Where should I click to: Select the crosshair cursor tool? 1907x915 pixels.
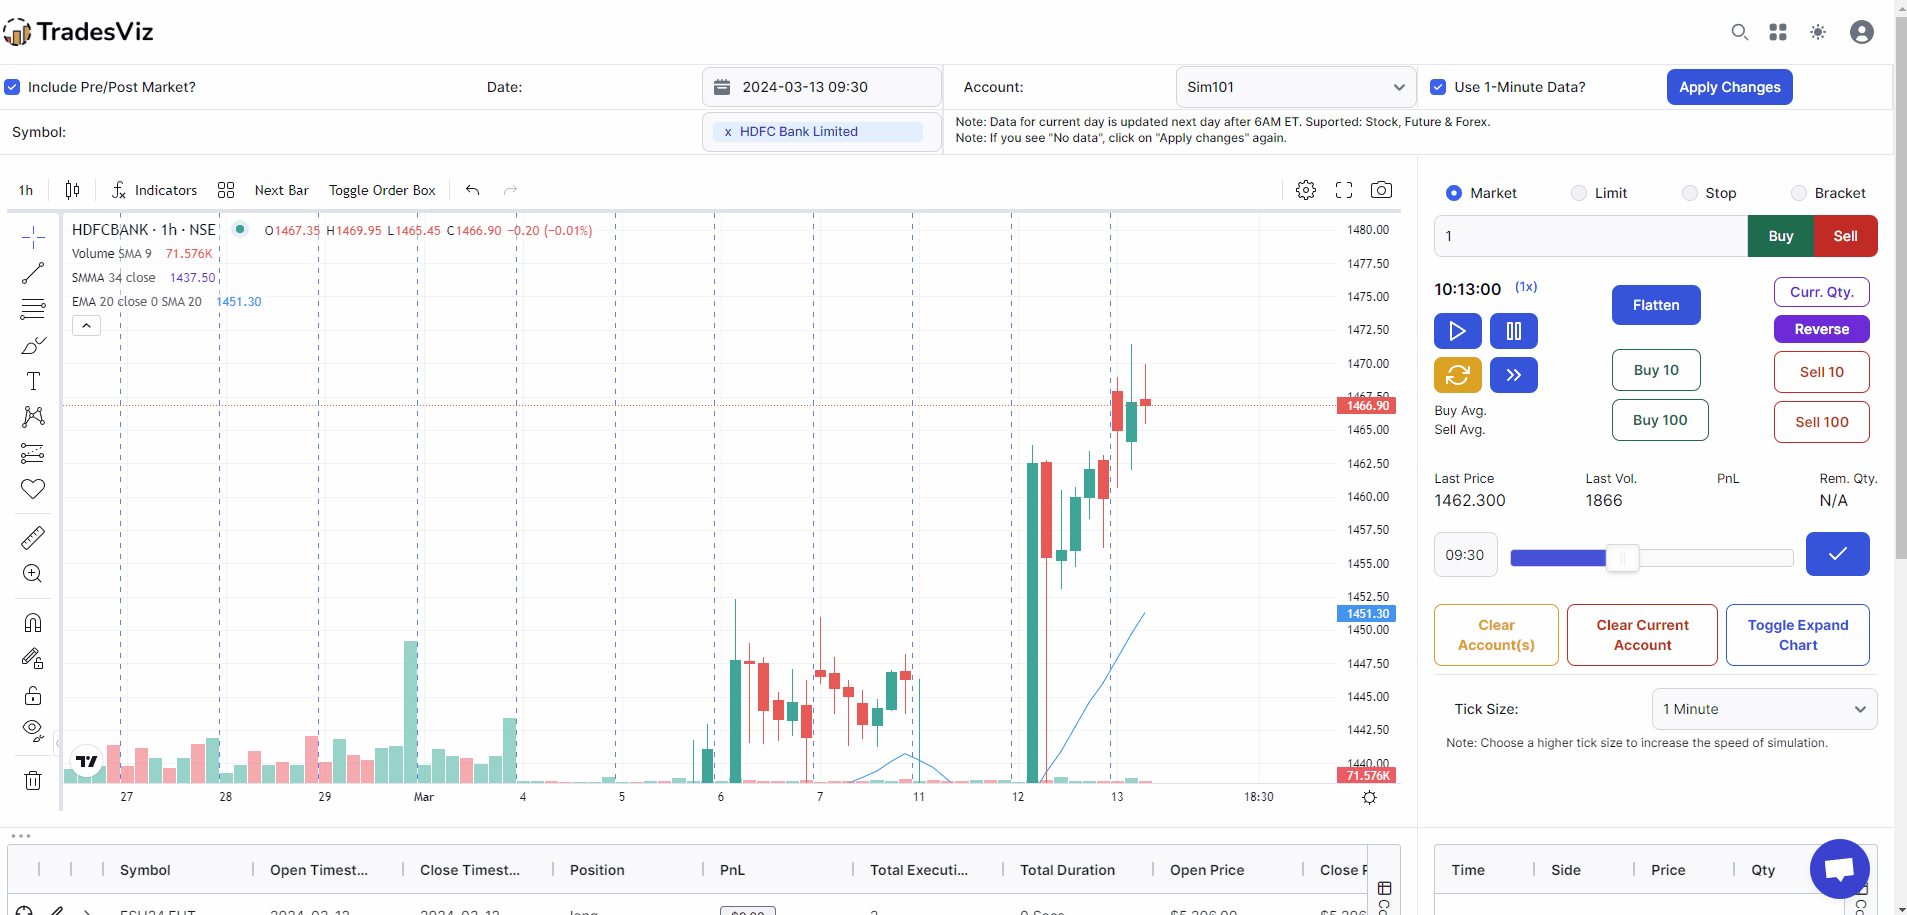(x=33, y=237)
